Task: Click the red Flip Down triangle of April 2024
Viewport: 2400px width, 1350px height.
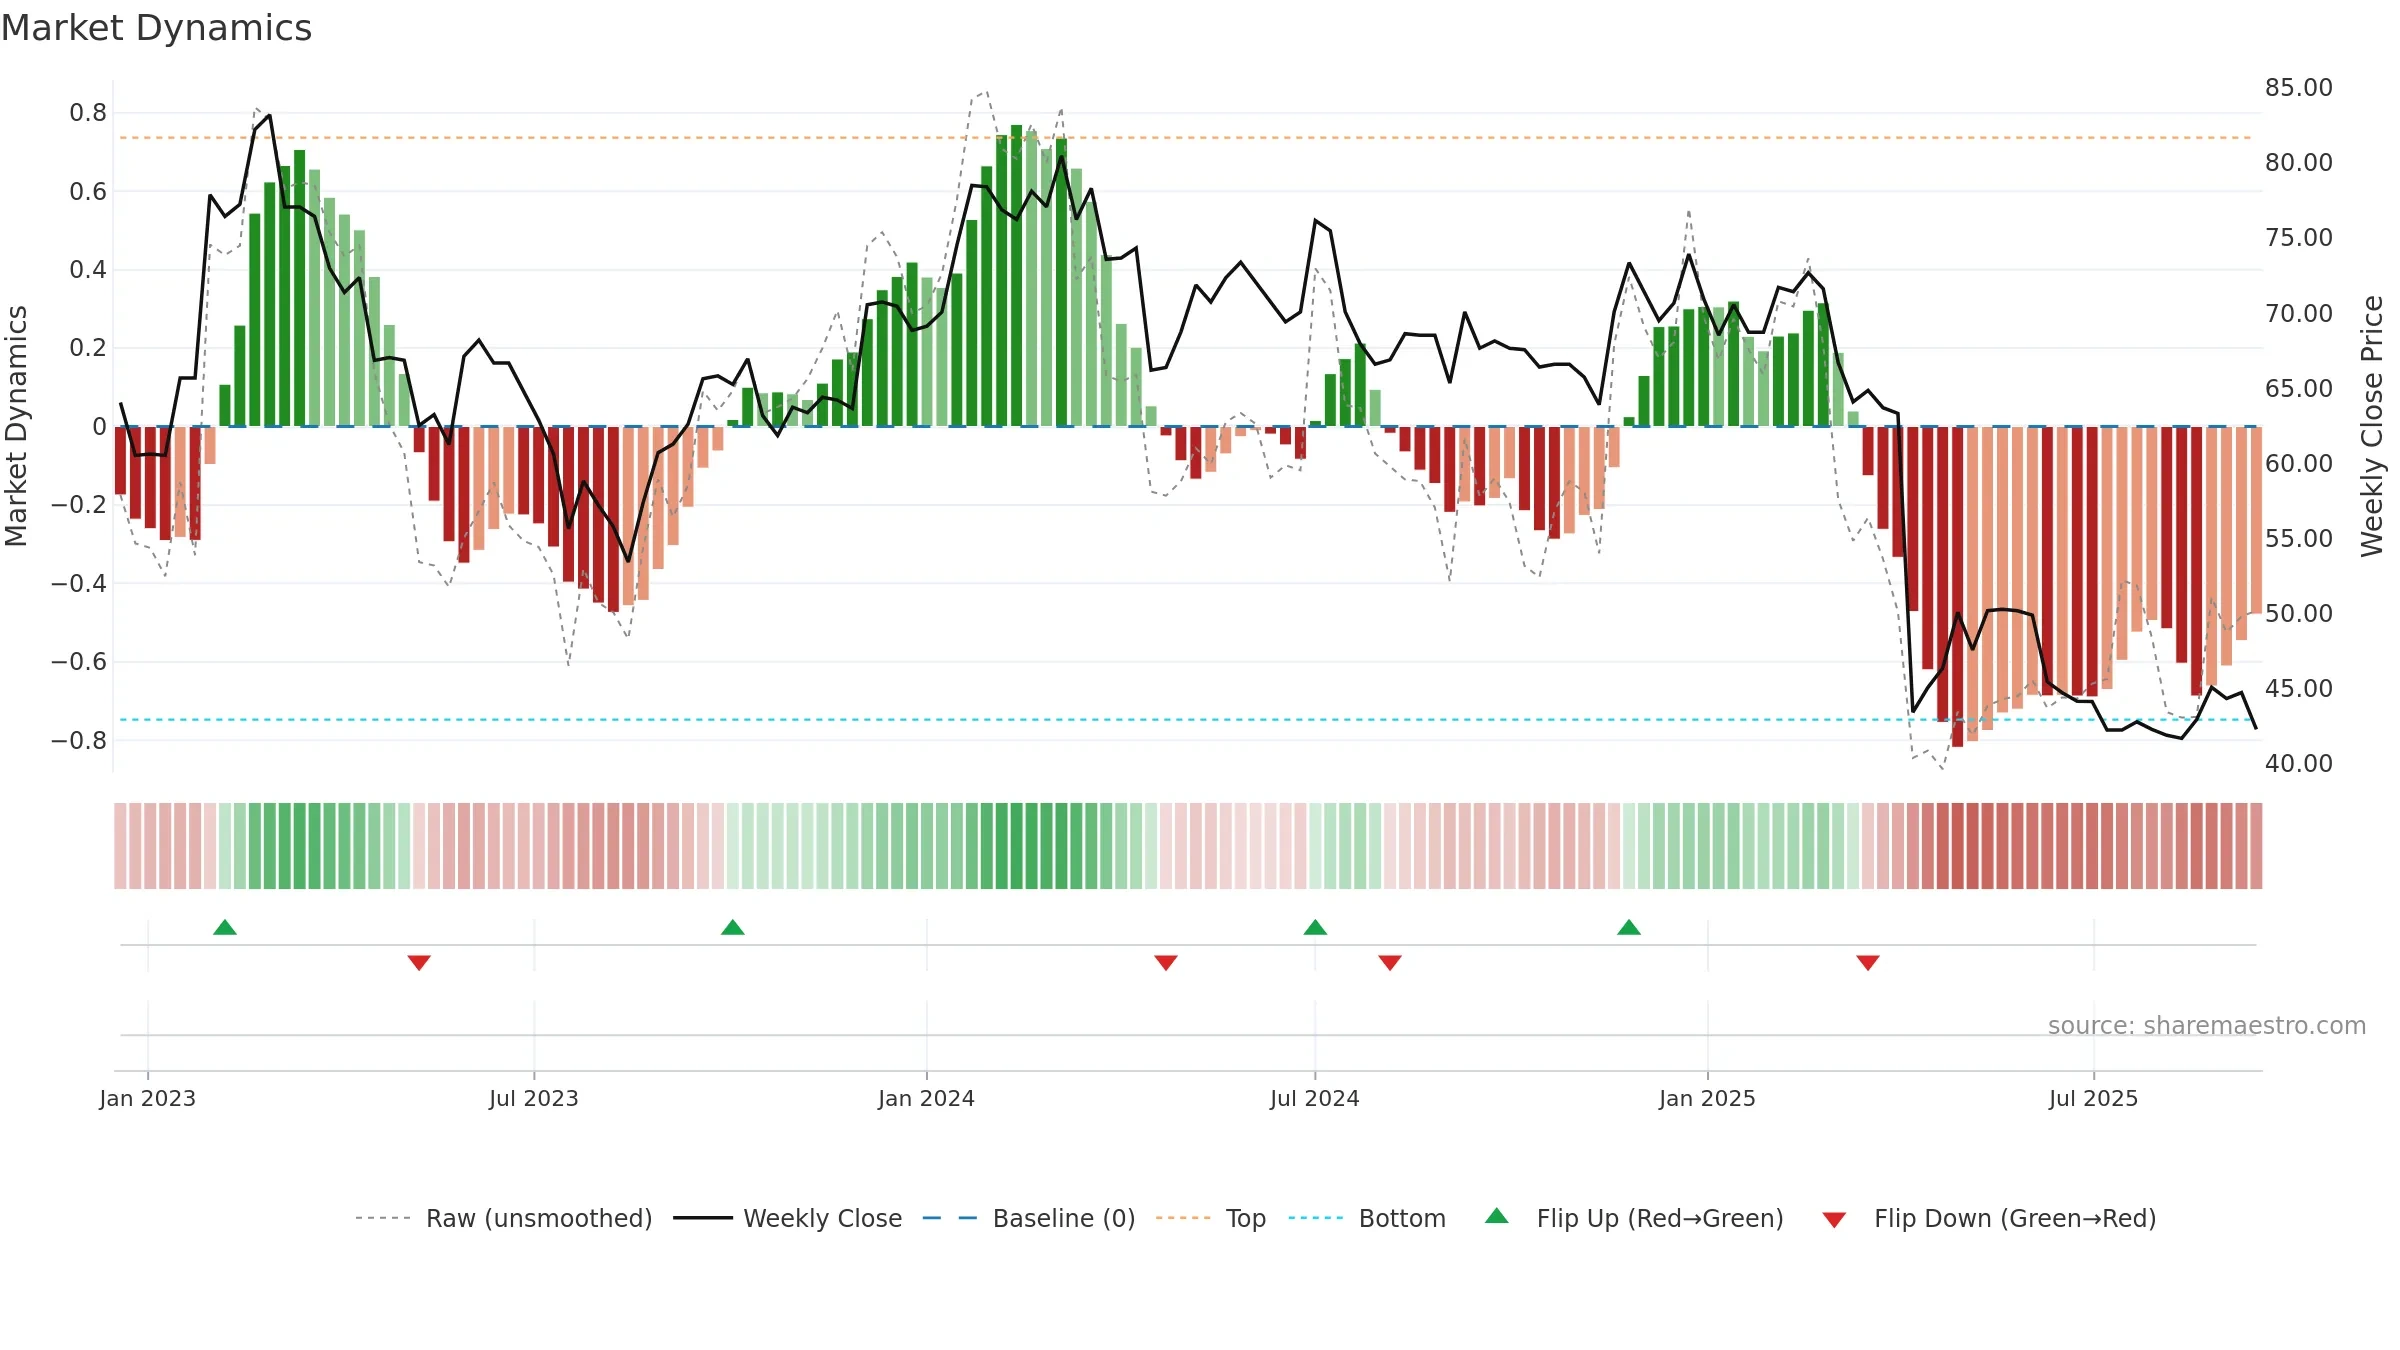Action: 1166,962
